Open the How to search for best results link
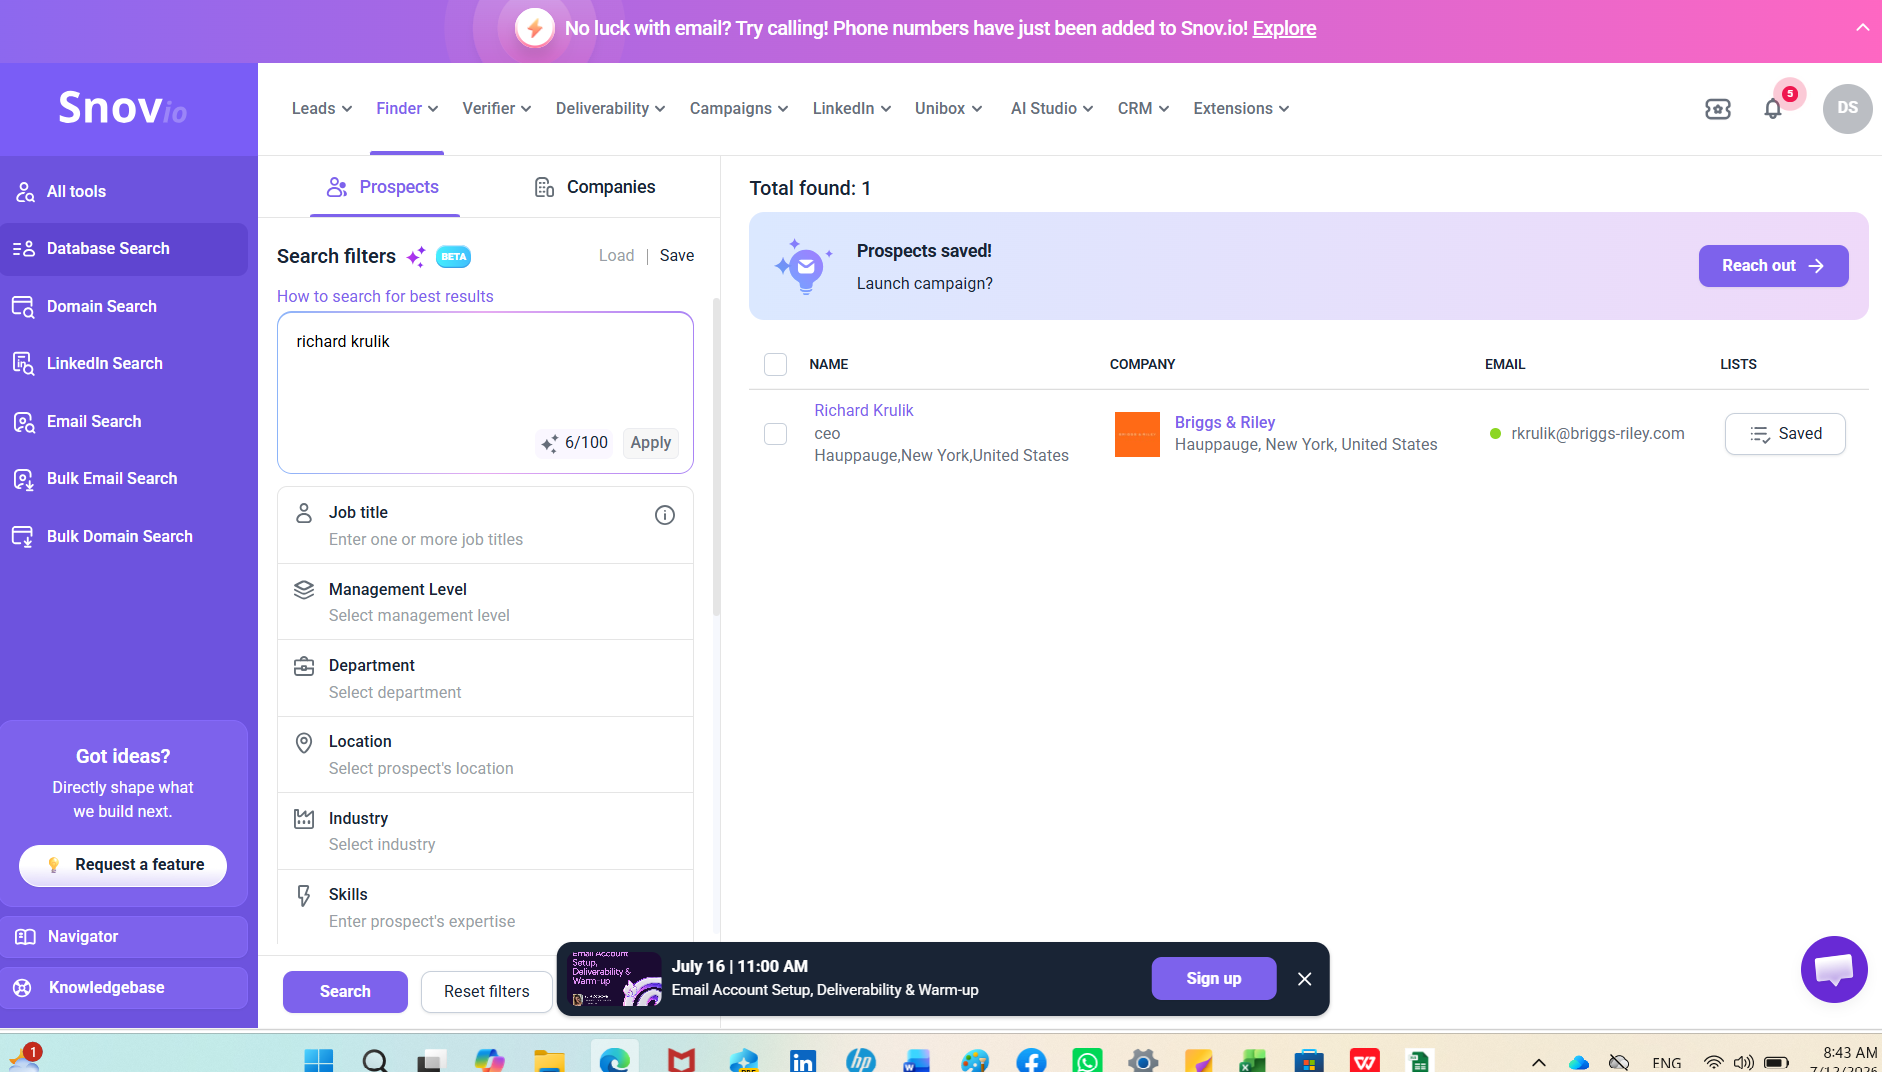 pyautogui.click(x=385, y=296)
